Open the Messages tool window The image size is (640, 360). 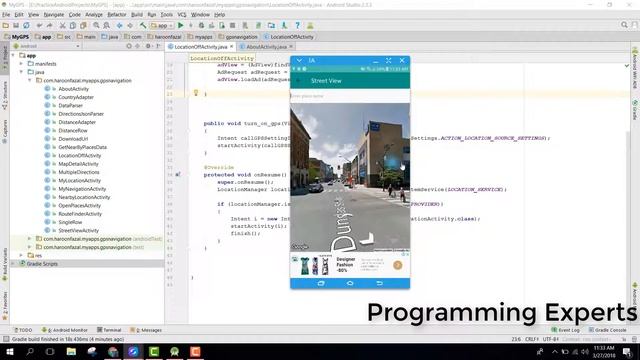[146, 330]
